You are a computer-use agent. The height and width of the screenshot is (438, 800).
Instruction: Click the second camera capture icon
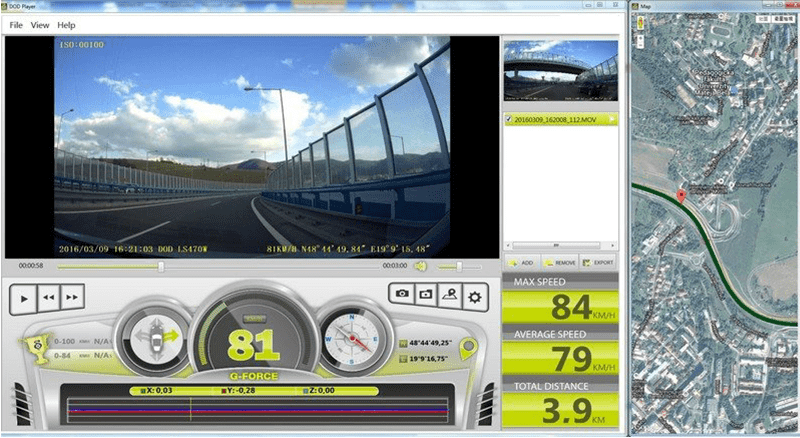[x=426, y=295]
